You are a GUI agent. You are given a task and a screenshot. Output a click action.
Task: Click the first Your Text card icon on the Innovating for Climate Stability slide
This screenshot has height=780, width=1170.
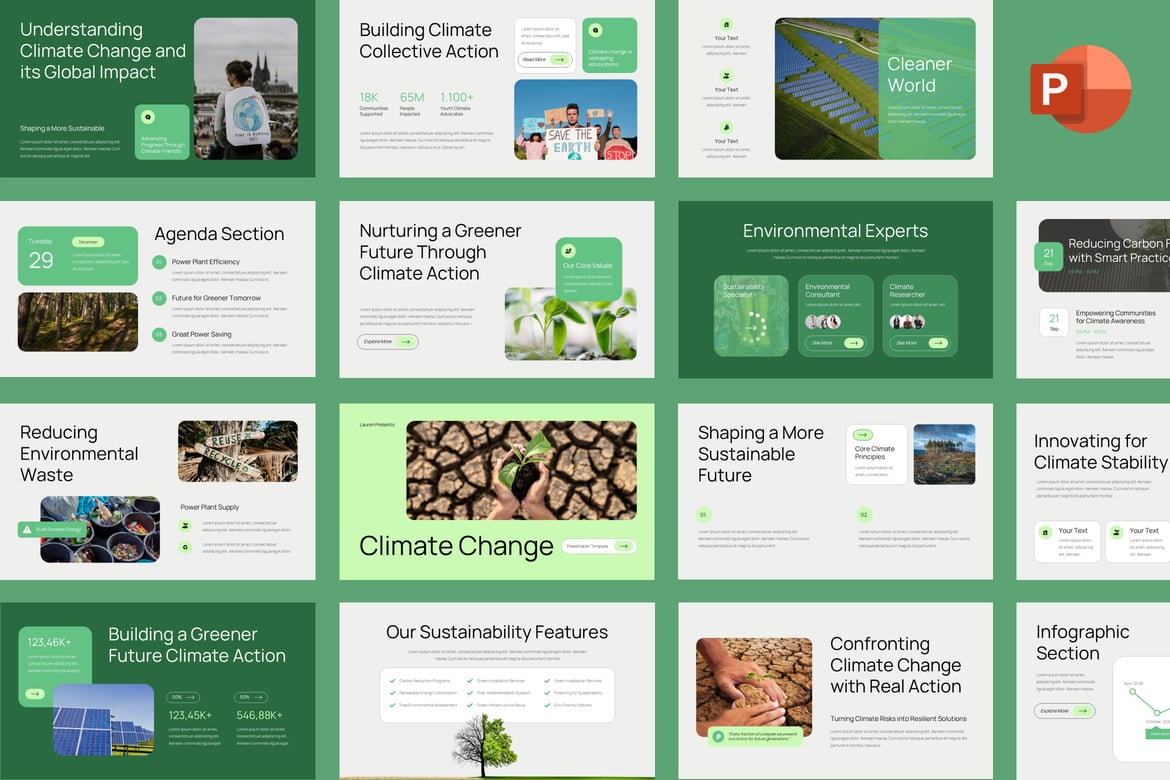point(1045,532)
